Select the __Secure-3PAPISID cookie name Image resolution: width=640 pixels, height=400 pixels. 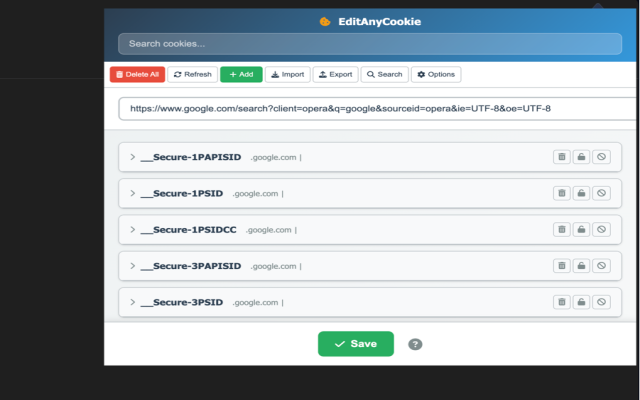[x=191, y=266]
